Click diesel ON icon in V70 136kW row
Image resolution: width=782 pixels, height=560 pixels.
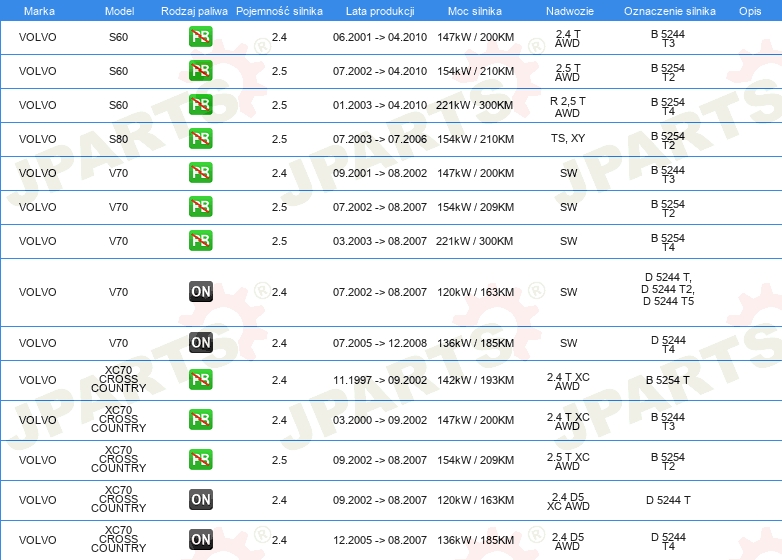click(200, 343)
